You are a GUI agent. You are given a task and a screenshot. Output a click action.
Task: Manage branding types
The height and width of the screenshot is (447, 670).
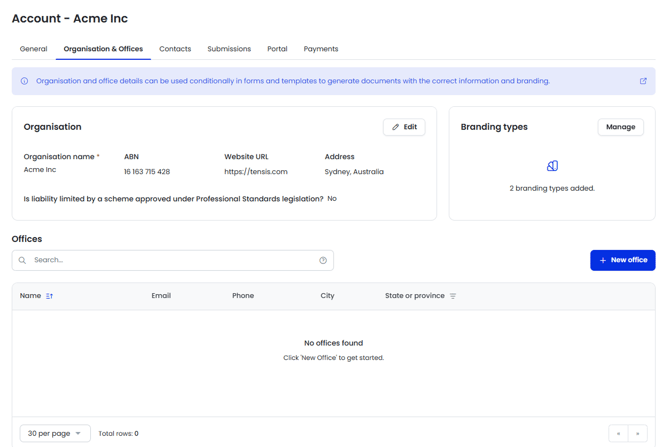pyautogui.click(x=620, y=127)
